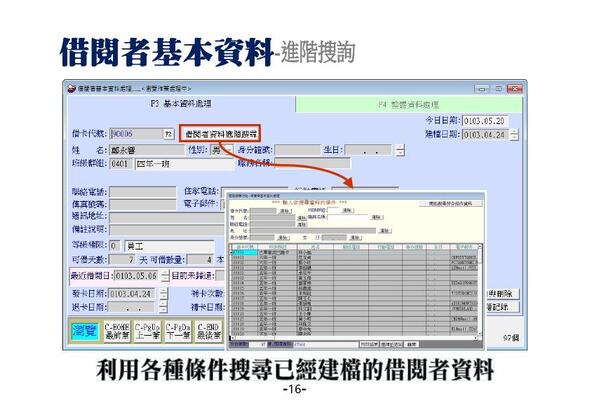Go to last record with C-END 最後筆

(209, 331)
